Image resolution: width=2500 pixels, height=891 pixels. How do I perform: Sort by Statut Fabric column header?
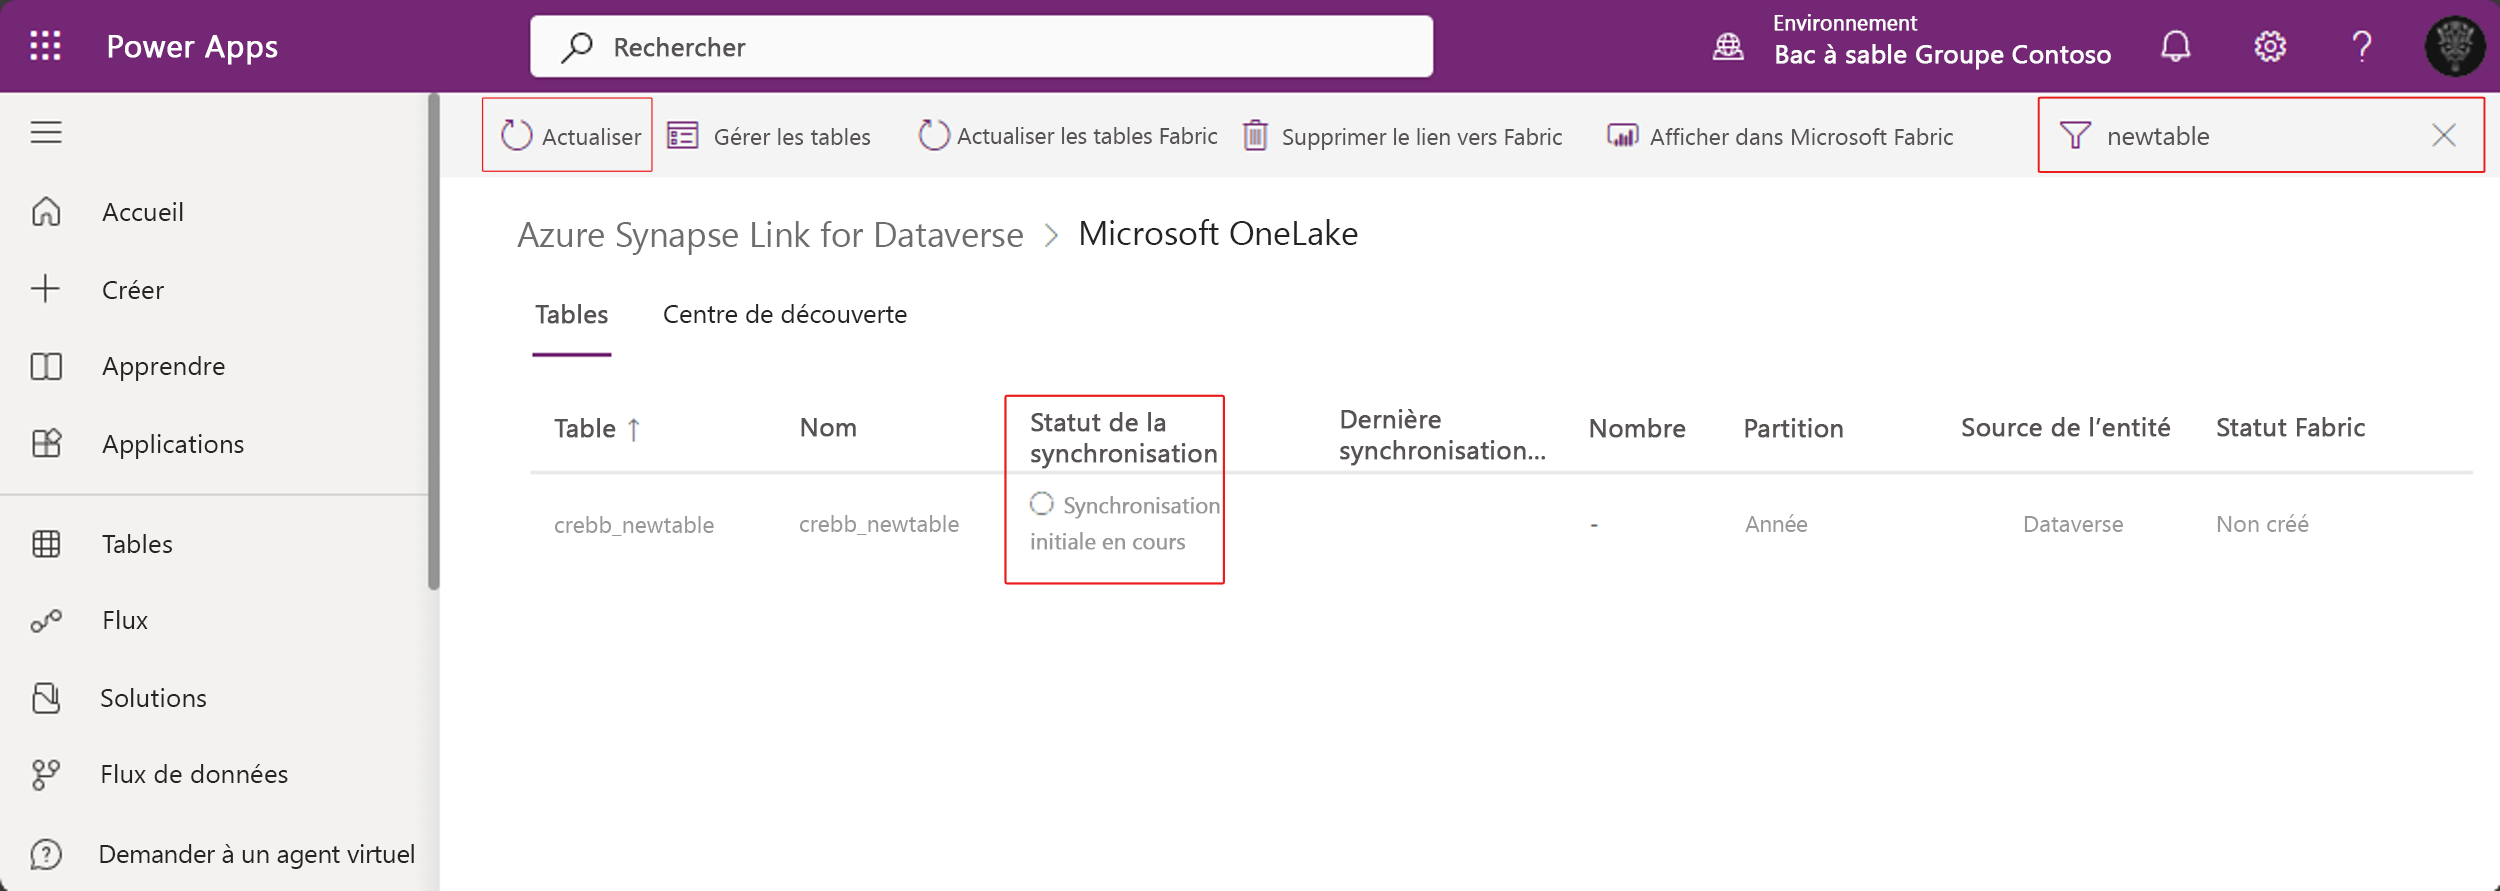click(x=2290, y=428)
